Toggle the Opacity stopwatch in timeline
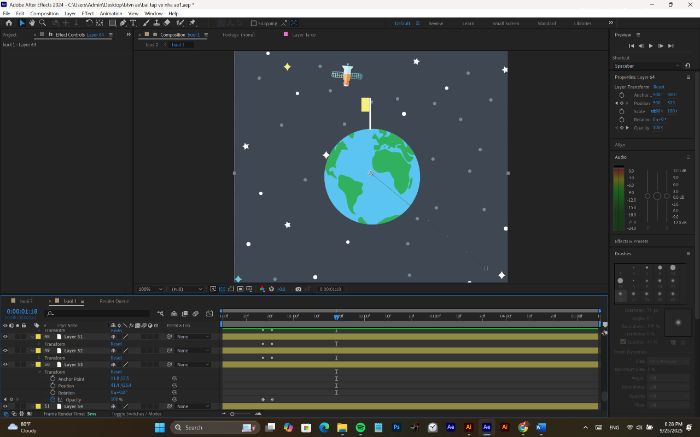The height and width of the screenshot is (437, 700). click(53, 400)
